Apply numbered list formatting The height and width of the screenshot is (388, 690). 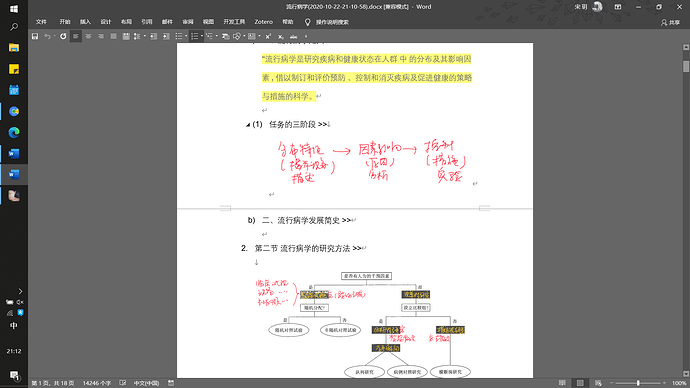point(195,37)
